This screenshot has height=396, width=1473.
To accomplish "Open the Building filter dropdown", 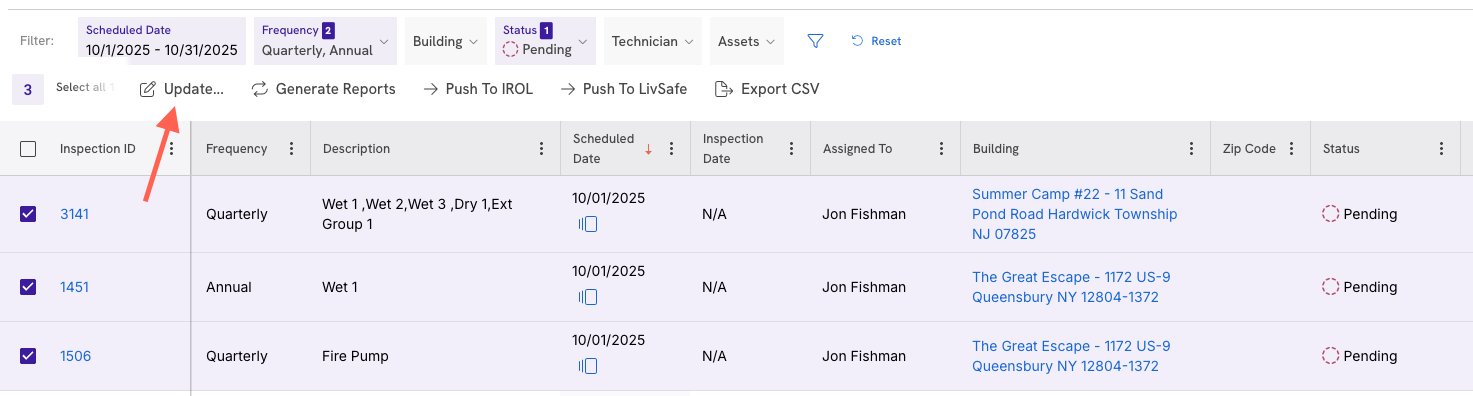I will pos(445,41).
